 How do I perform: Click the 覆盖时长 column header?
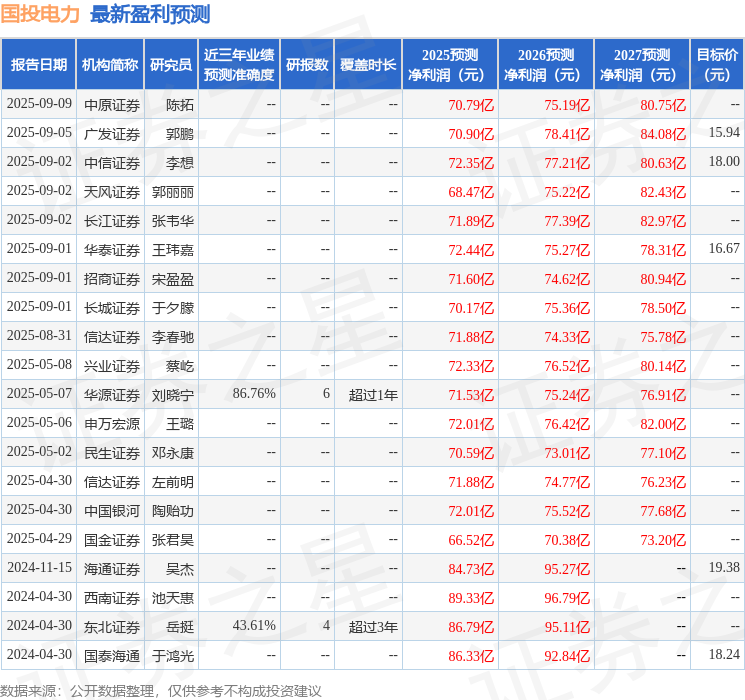tap(368, 65)
